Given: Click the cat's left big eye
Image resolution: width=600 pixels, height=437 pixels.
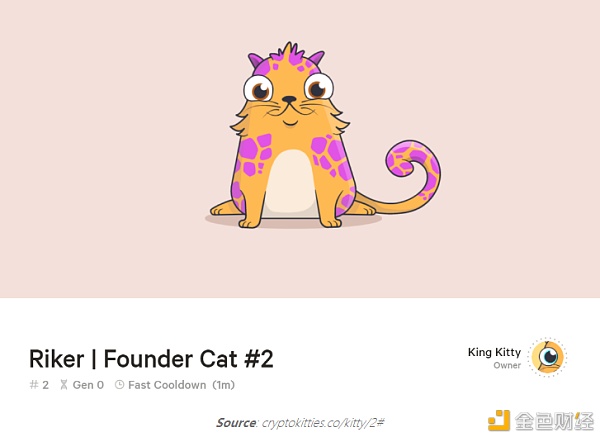Looking at the screenshot, I should [259, 89].
